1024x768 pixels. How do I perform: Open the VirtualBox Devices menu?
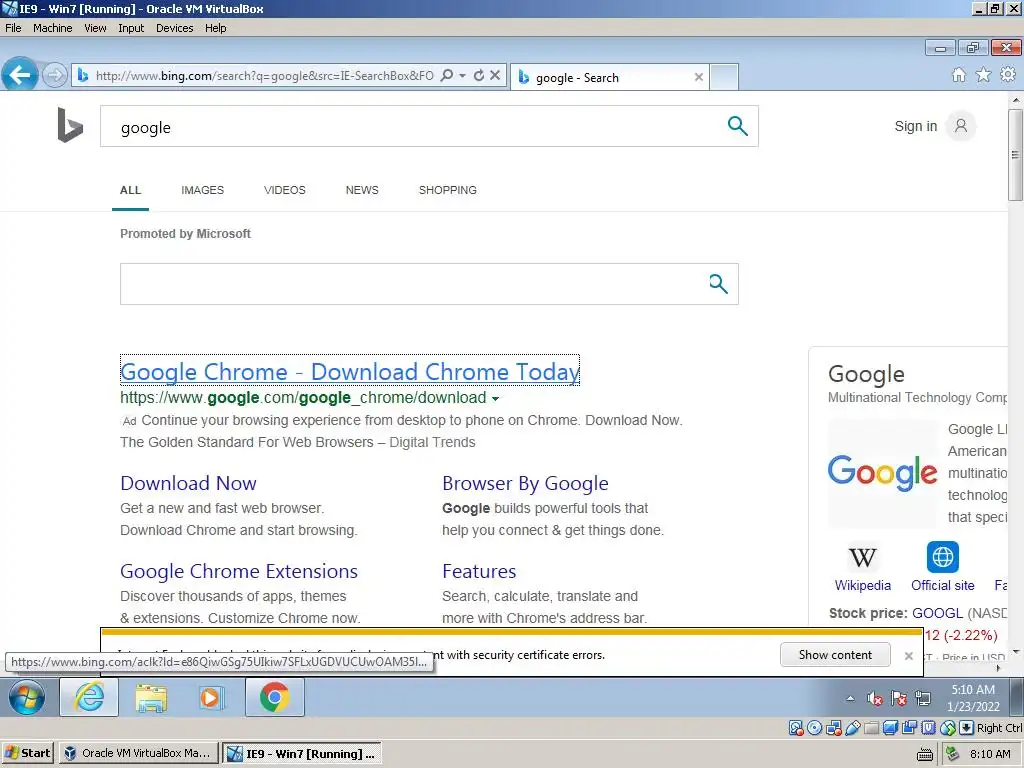(174, 28)
